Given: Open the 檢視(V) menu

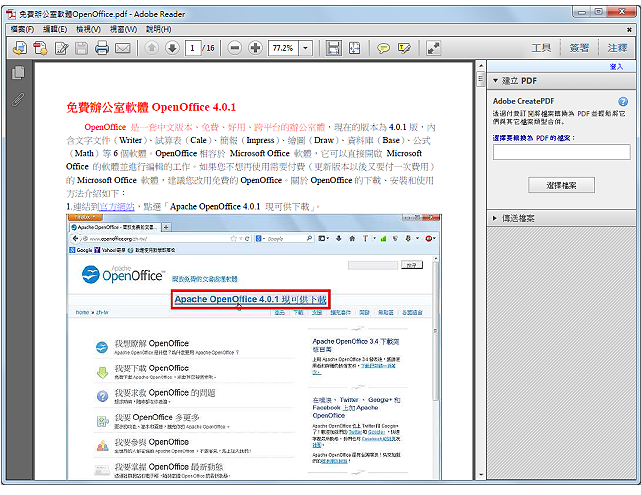Looking at the screenshot, I should 88,29.
